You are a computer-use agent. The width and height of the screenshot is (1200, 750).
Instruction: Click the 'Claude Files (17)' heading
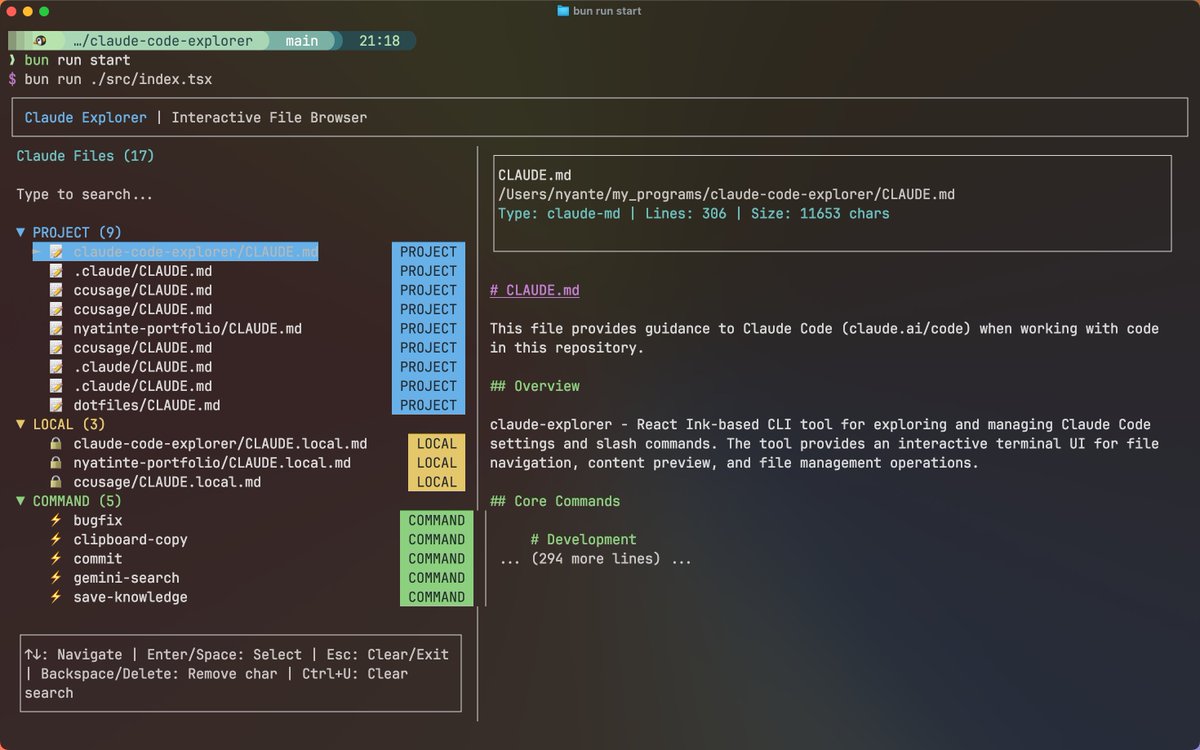[85, 156]
